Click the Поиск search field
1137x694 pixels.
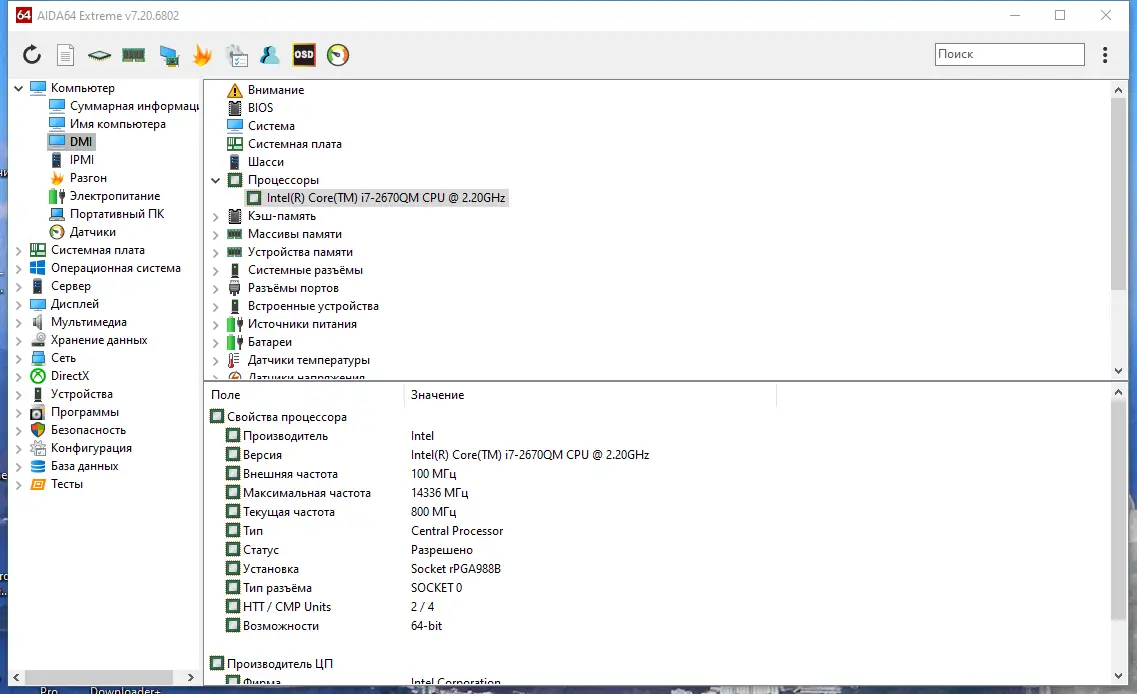pos(1009,54)
